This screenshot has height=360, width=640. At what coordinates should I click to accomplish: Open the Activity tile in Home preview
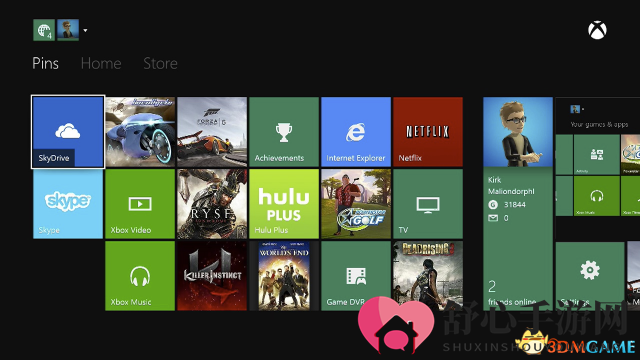pos(597,155)
